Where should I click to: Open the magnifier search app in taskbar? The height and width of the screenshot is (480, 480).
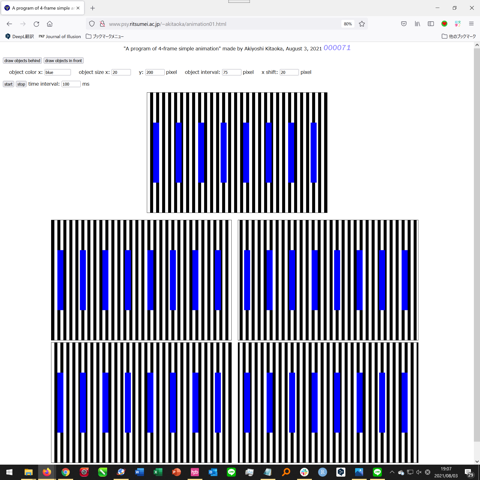tap(286, 472)
